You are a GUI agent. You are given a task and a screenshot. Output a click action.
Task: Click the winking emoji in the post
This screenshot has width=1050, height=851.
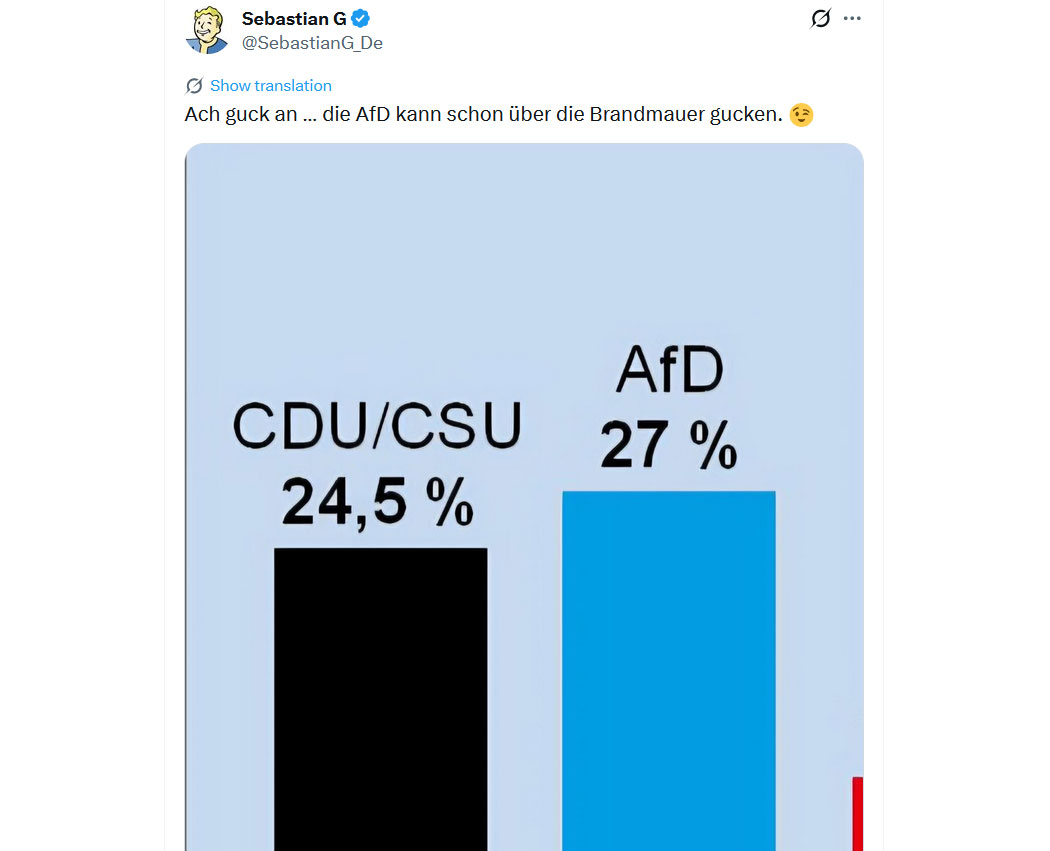801,115
